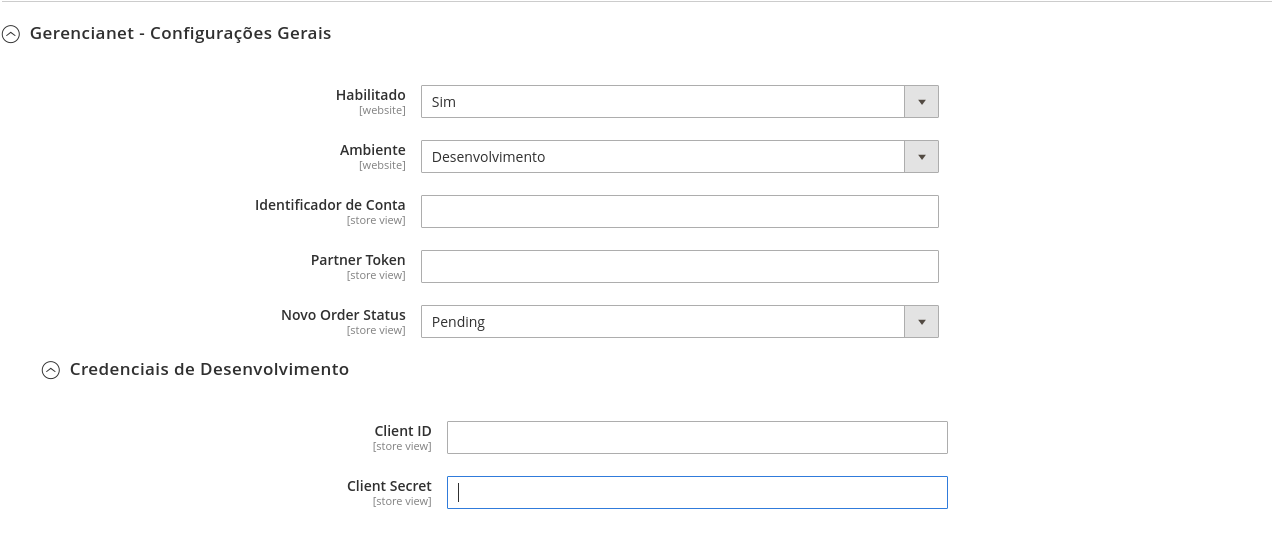1281x535 pixels.
Task: Focus the Identificador de Conta field
Action: tap(680, 212)
